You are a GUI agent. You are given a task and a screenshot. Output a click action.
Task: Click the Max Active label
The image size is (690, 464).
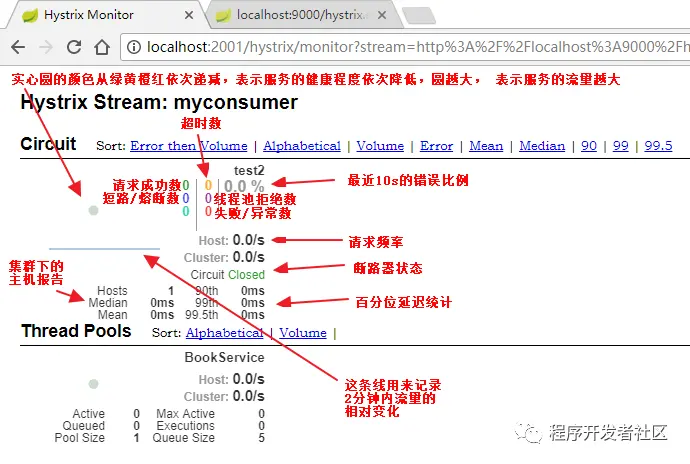click(x=185, y=414)
